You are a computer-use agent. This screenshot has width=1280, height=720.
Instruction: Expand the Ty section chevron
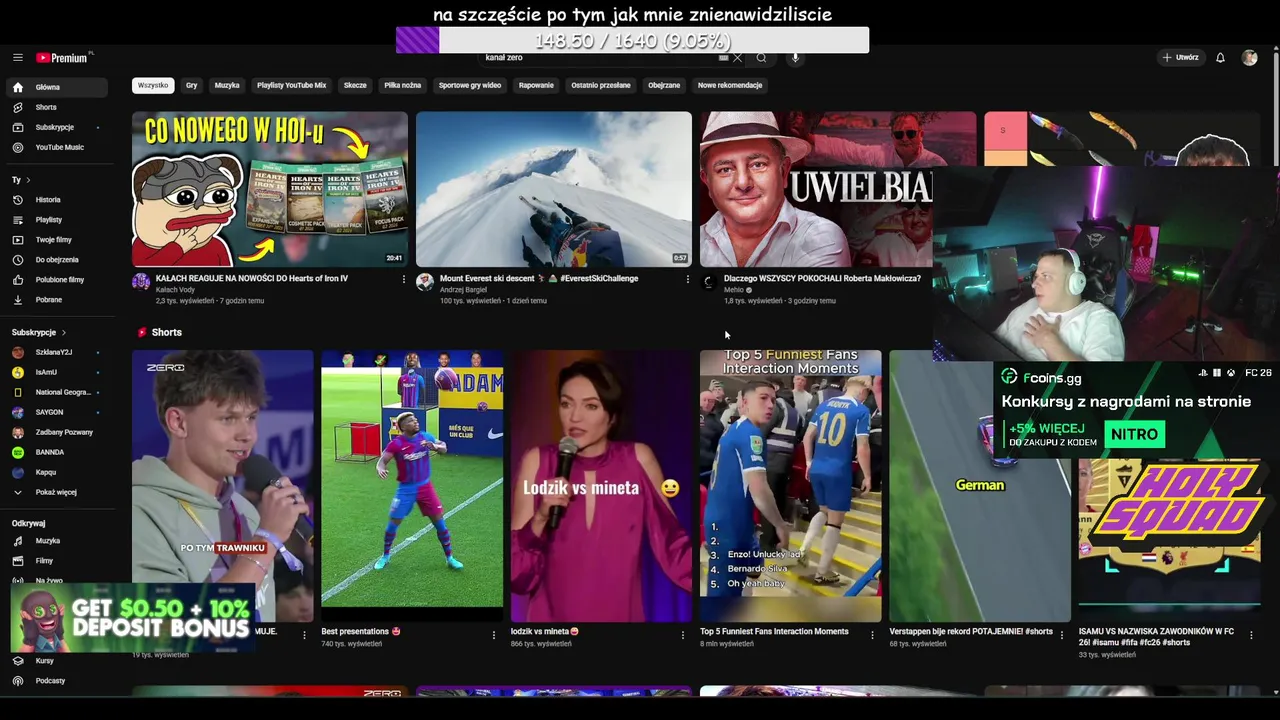point(28,180)
